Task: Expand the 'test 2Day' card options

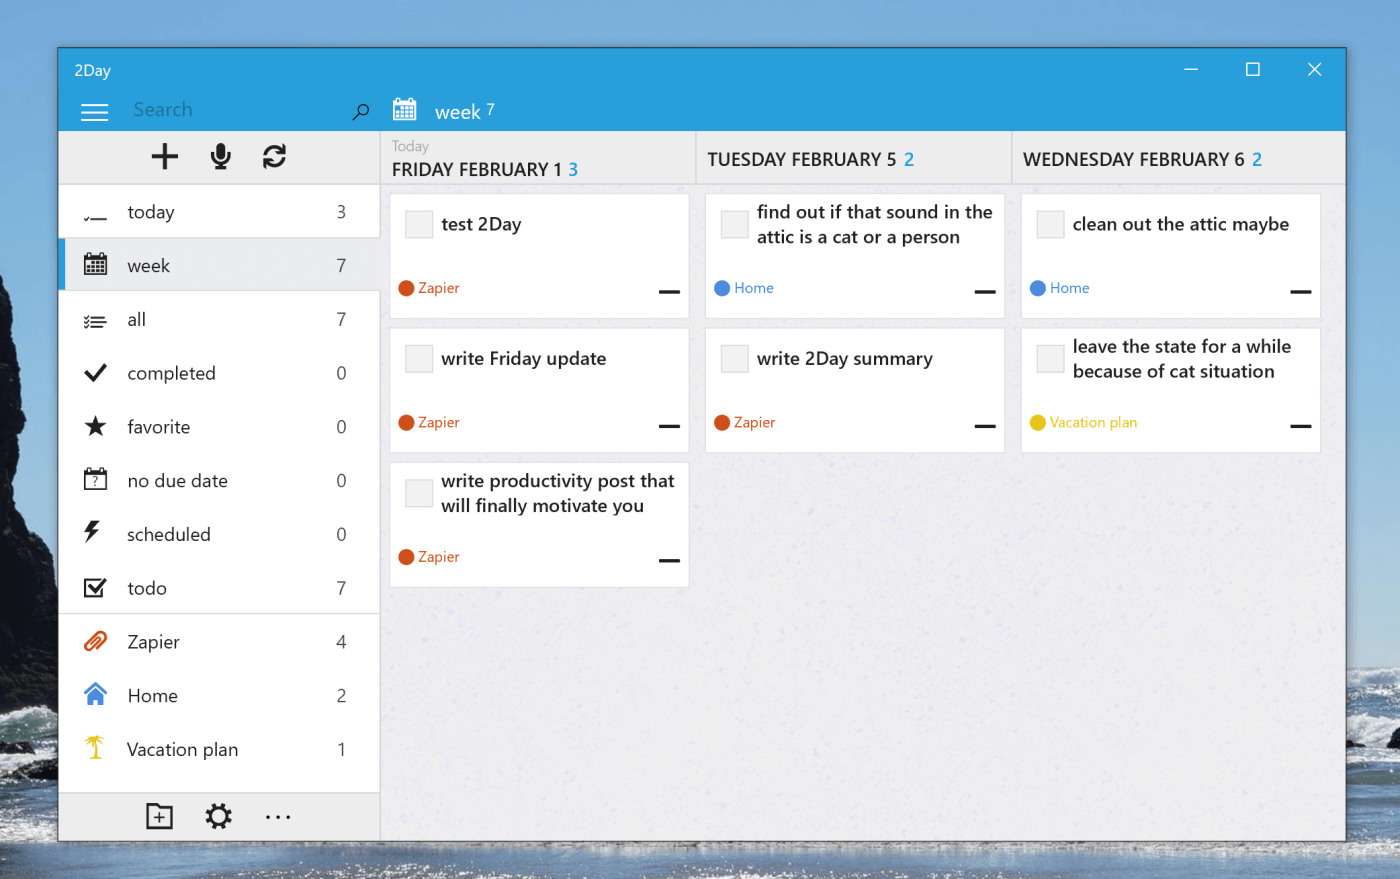Action: 668,292
